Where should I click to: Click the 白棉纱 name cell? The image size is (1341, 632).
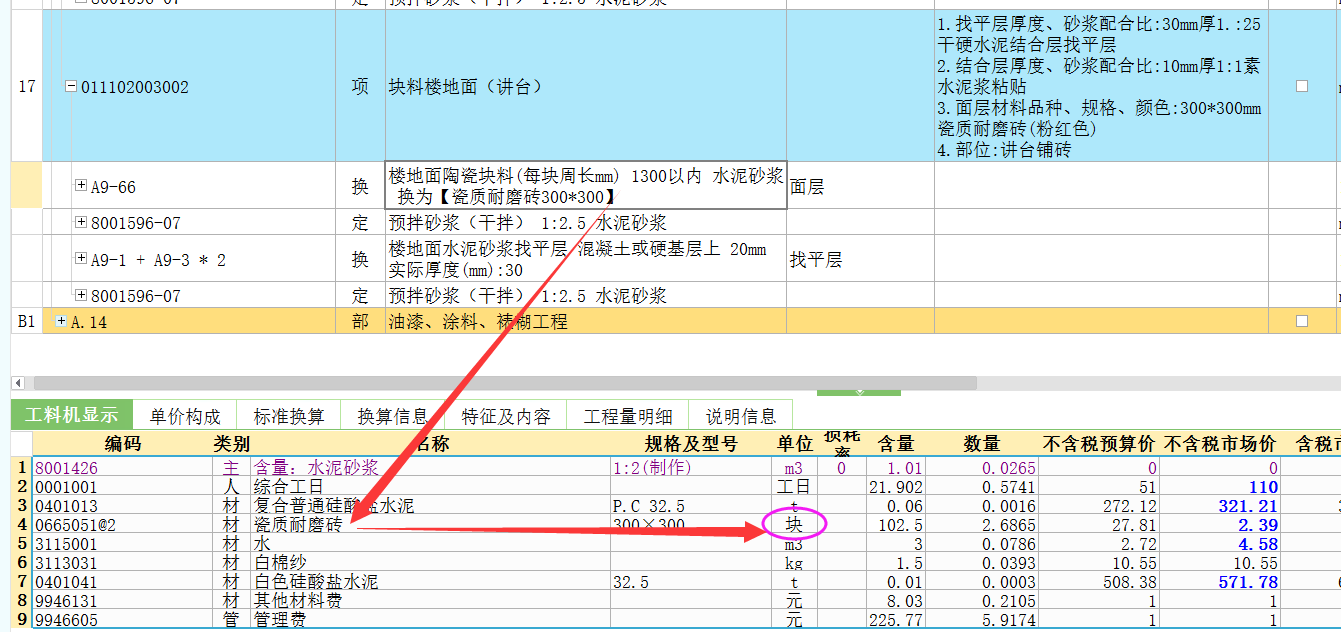pyautogui.click(x=431, y=563)
